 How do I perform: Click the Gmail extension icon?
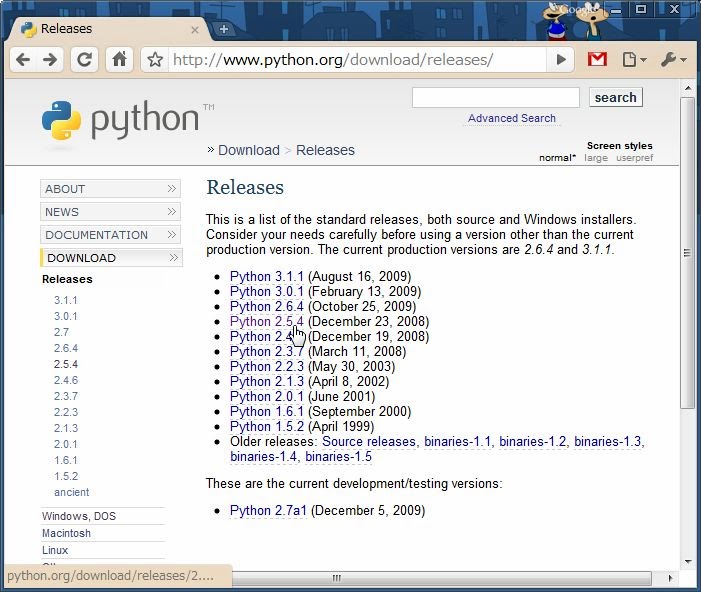click(x=597, y=60)
